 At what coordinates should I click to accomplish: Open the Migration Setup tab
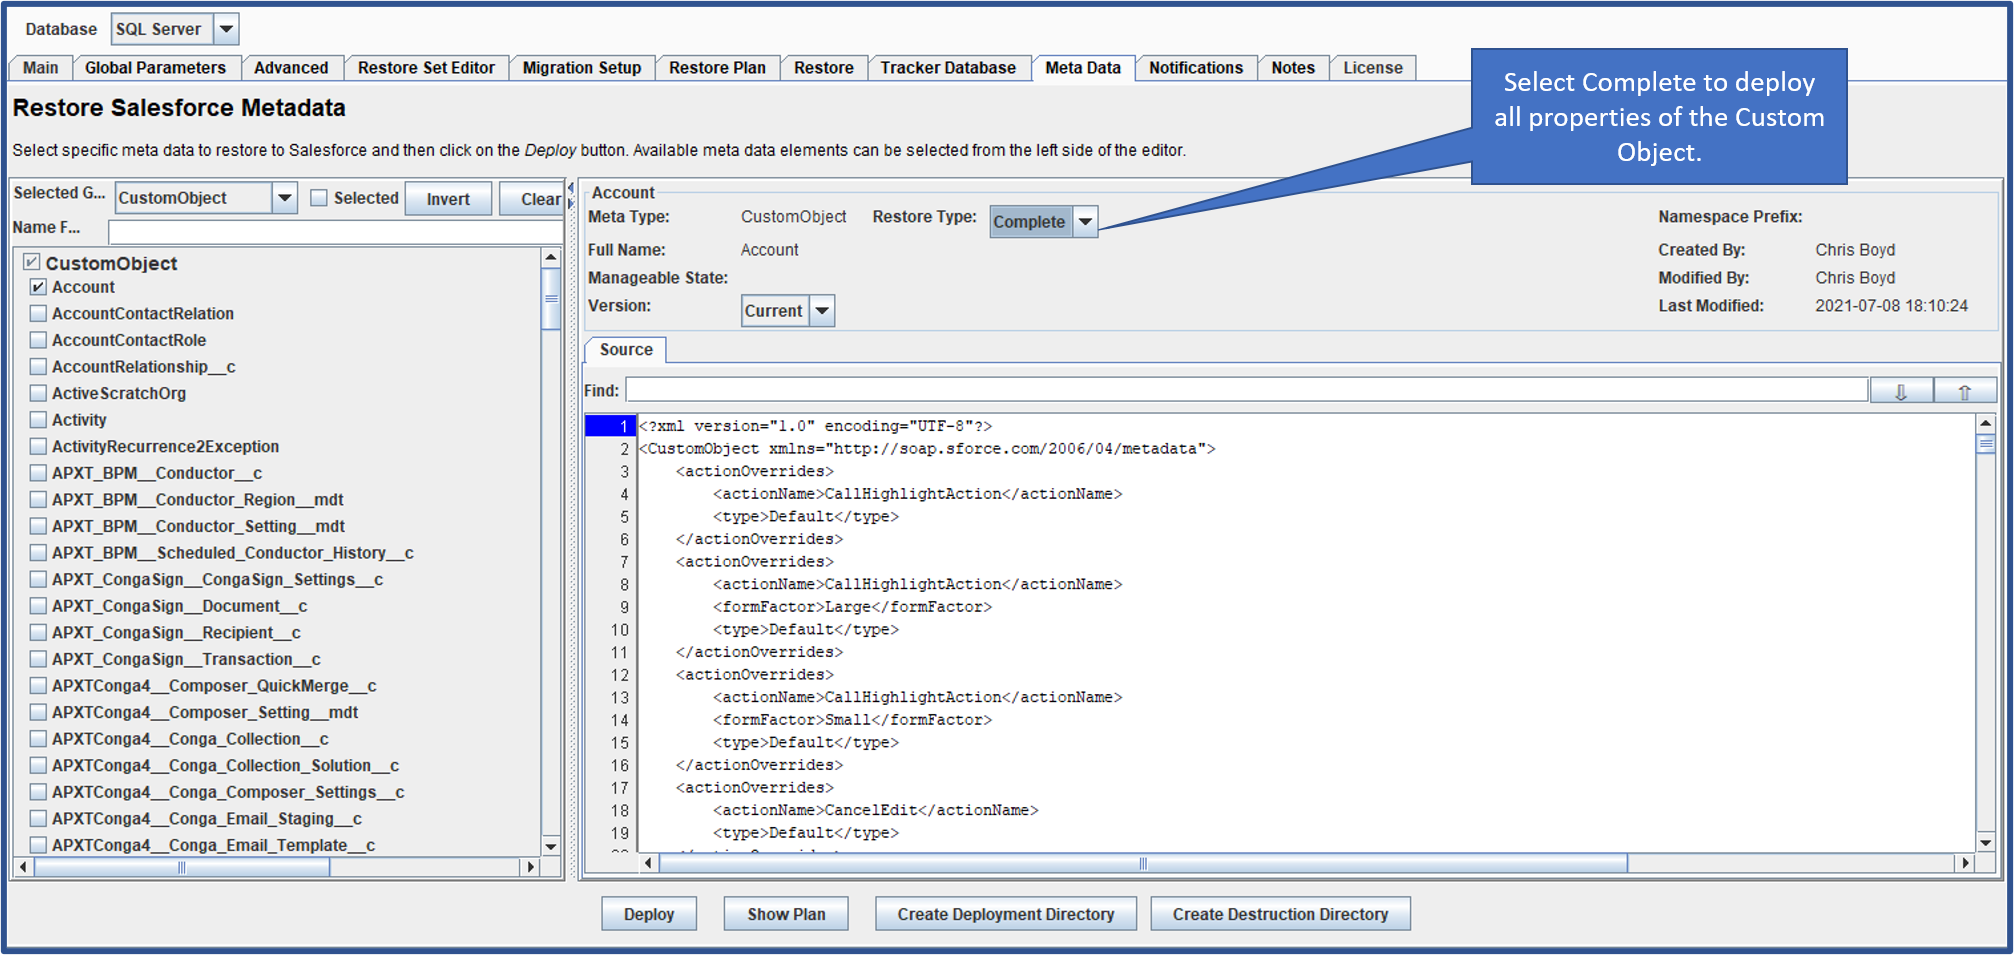pyautogui.click(x=582, y=68)
